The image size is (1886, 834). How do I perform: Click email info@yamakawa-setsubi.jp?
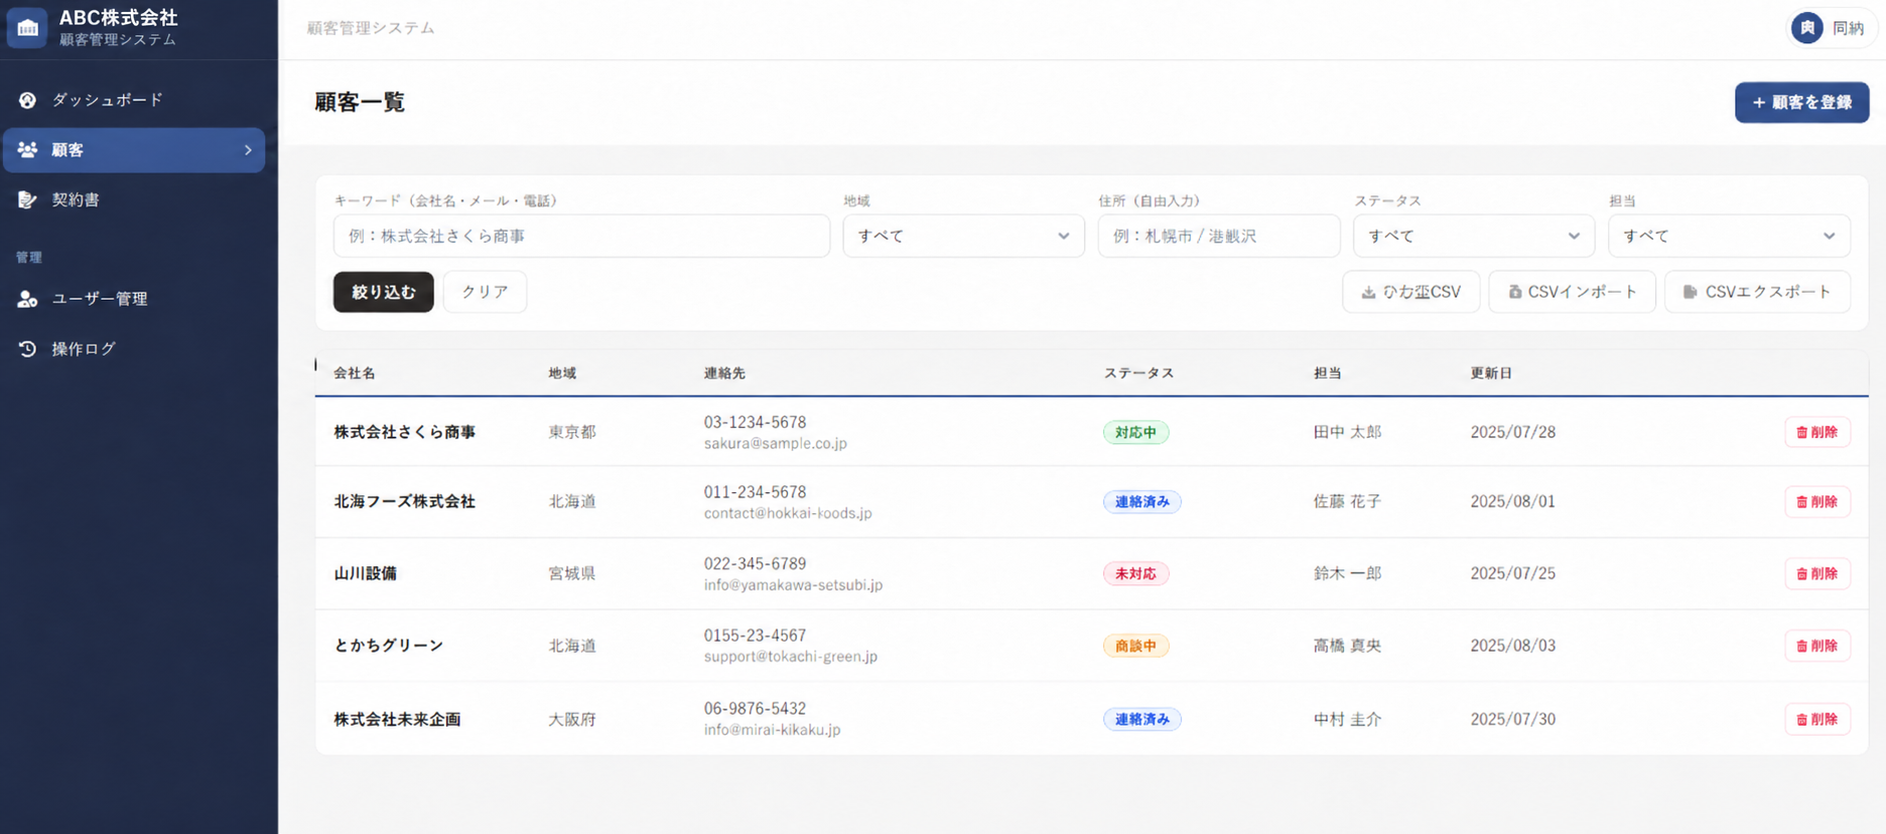point(793,585)
